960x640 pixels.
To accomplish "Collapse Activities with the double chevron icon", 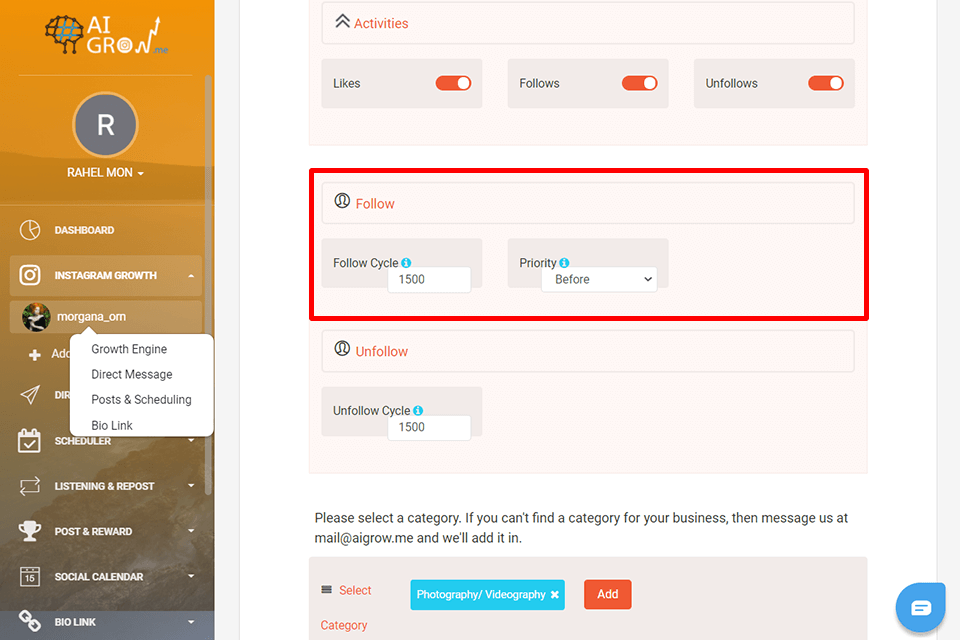I will (343, 21).
